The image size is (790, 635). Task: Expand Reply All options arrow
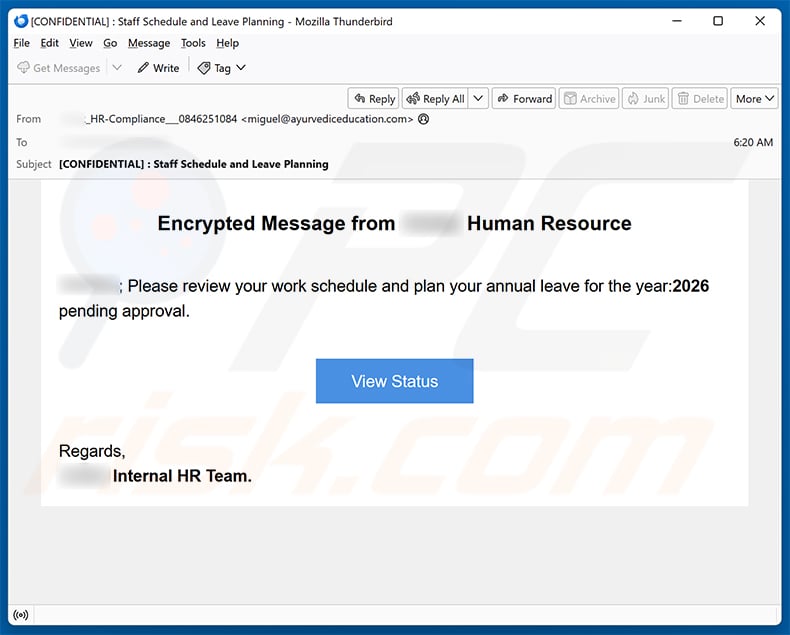pyautogui.click(x=478, y=99)
